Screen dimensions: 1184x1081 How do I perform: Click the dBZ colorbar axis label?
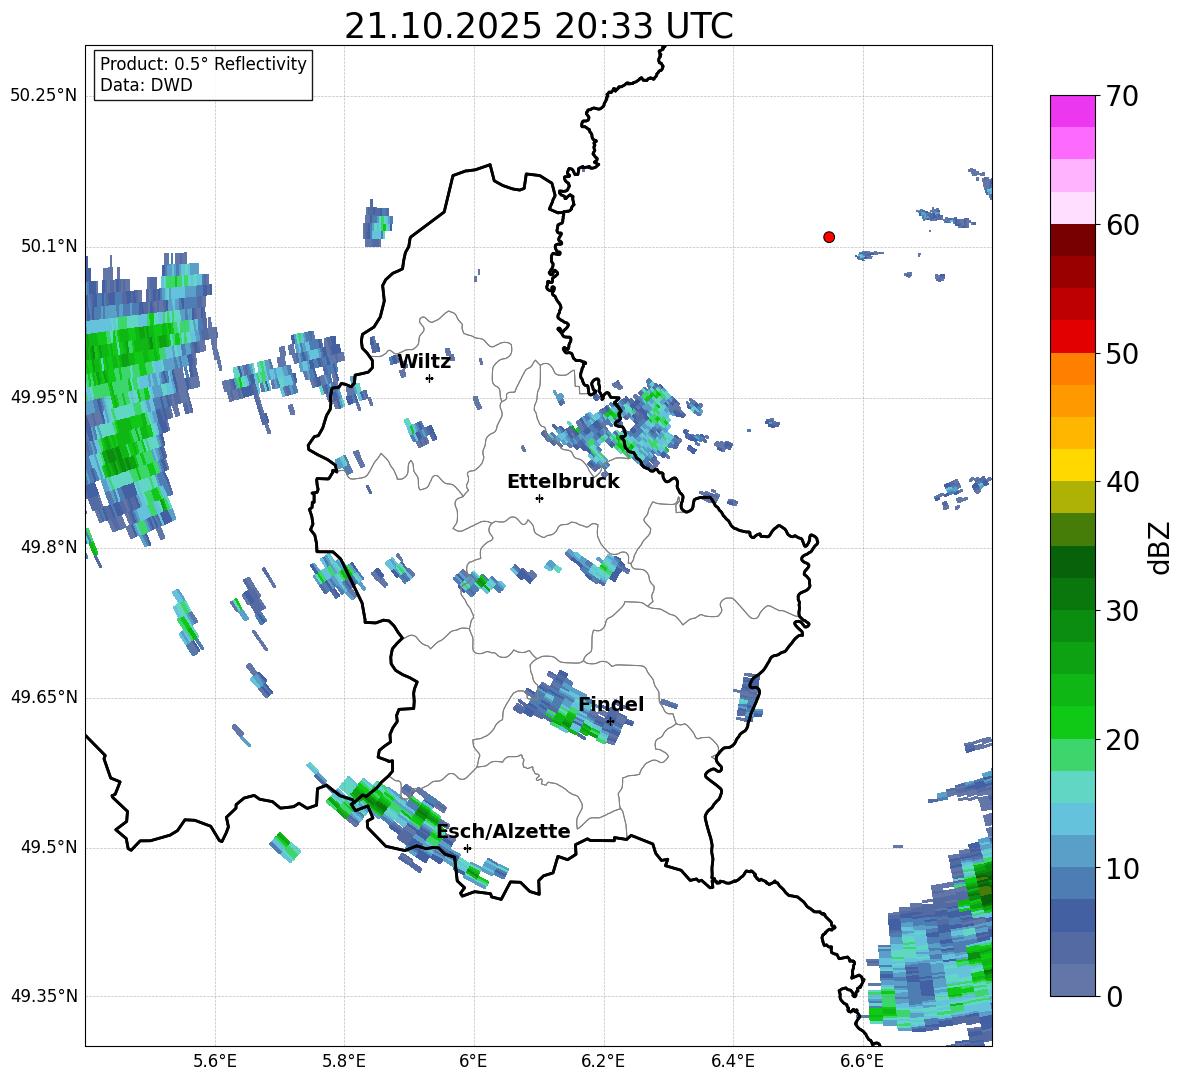click(x=1161, y=547)
